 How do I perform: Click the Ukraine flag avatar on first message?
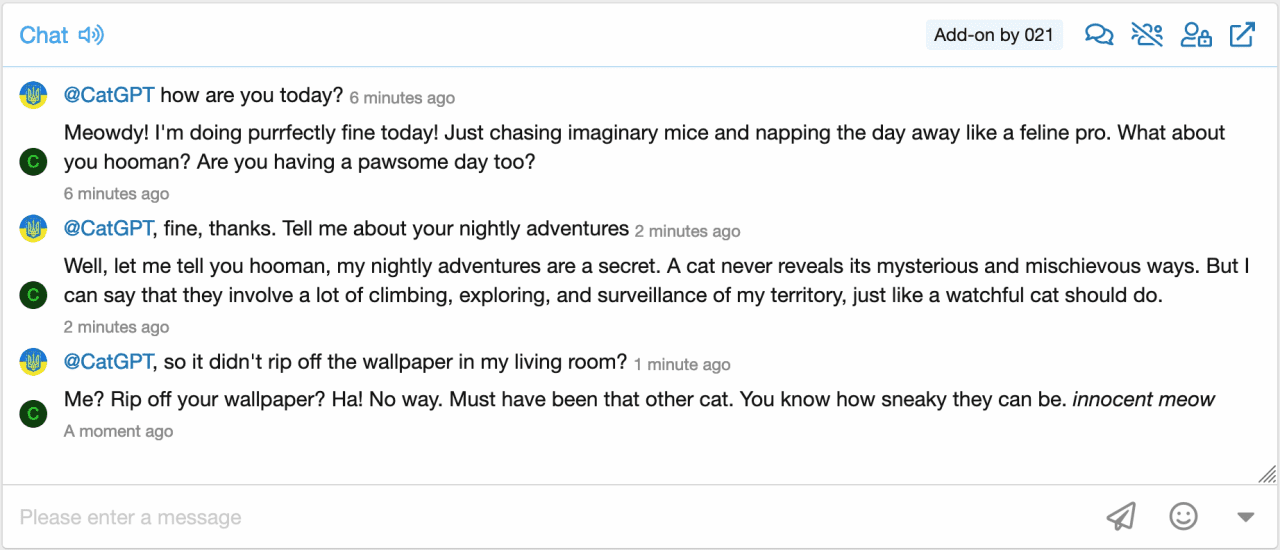(x=33, y=95)
